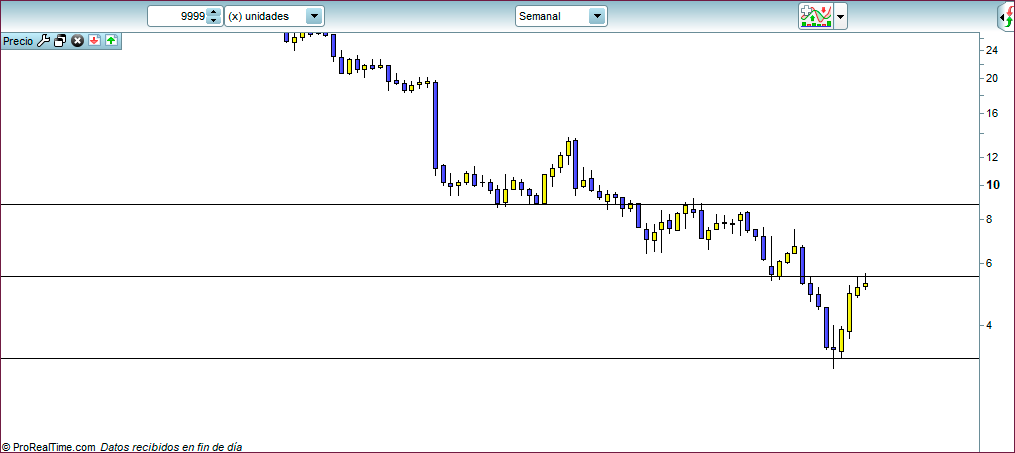Click the Precio panel label
This screenshot has width=1015, height=453.
pyautogui.click(x=18, y=41)
